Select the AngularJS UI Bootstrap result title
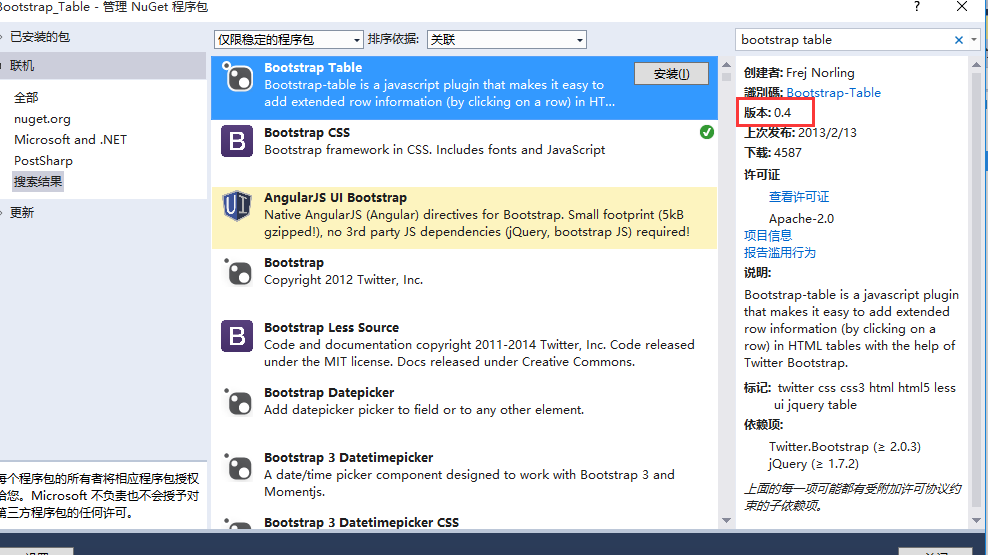 click(335, 197)
